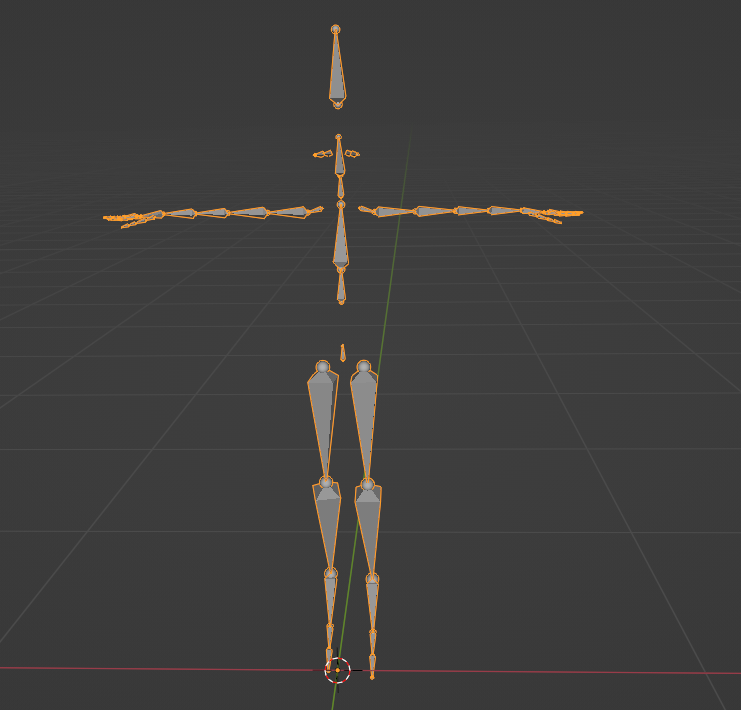
Task: Select the ankle bone of the right-side leg
Action: pos(372,605)
